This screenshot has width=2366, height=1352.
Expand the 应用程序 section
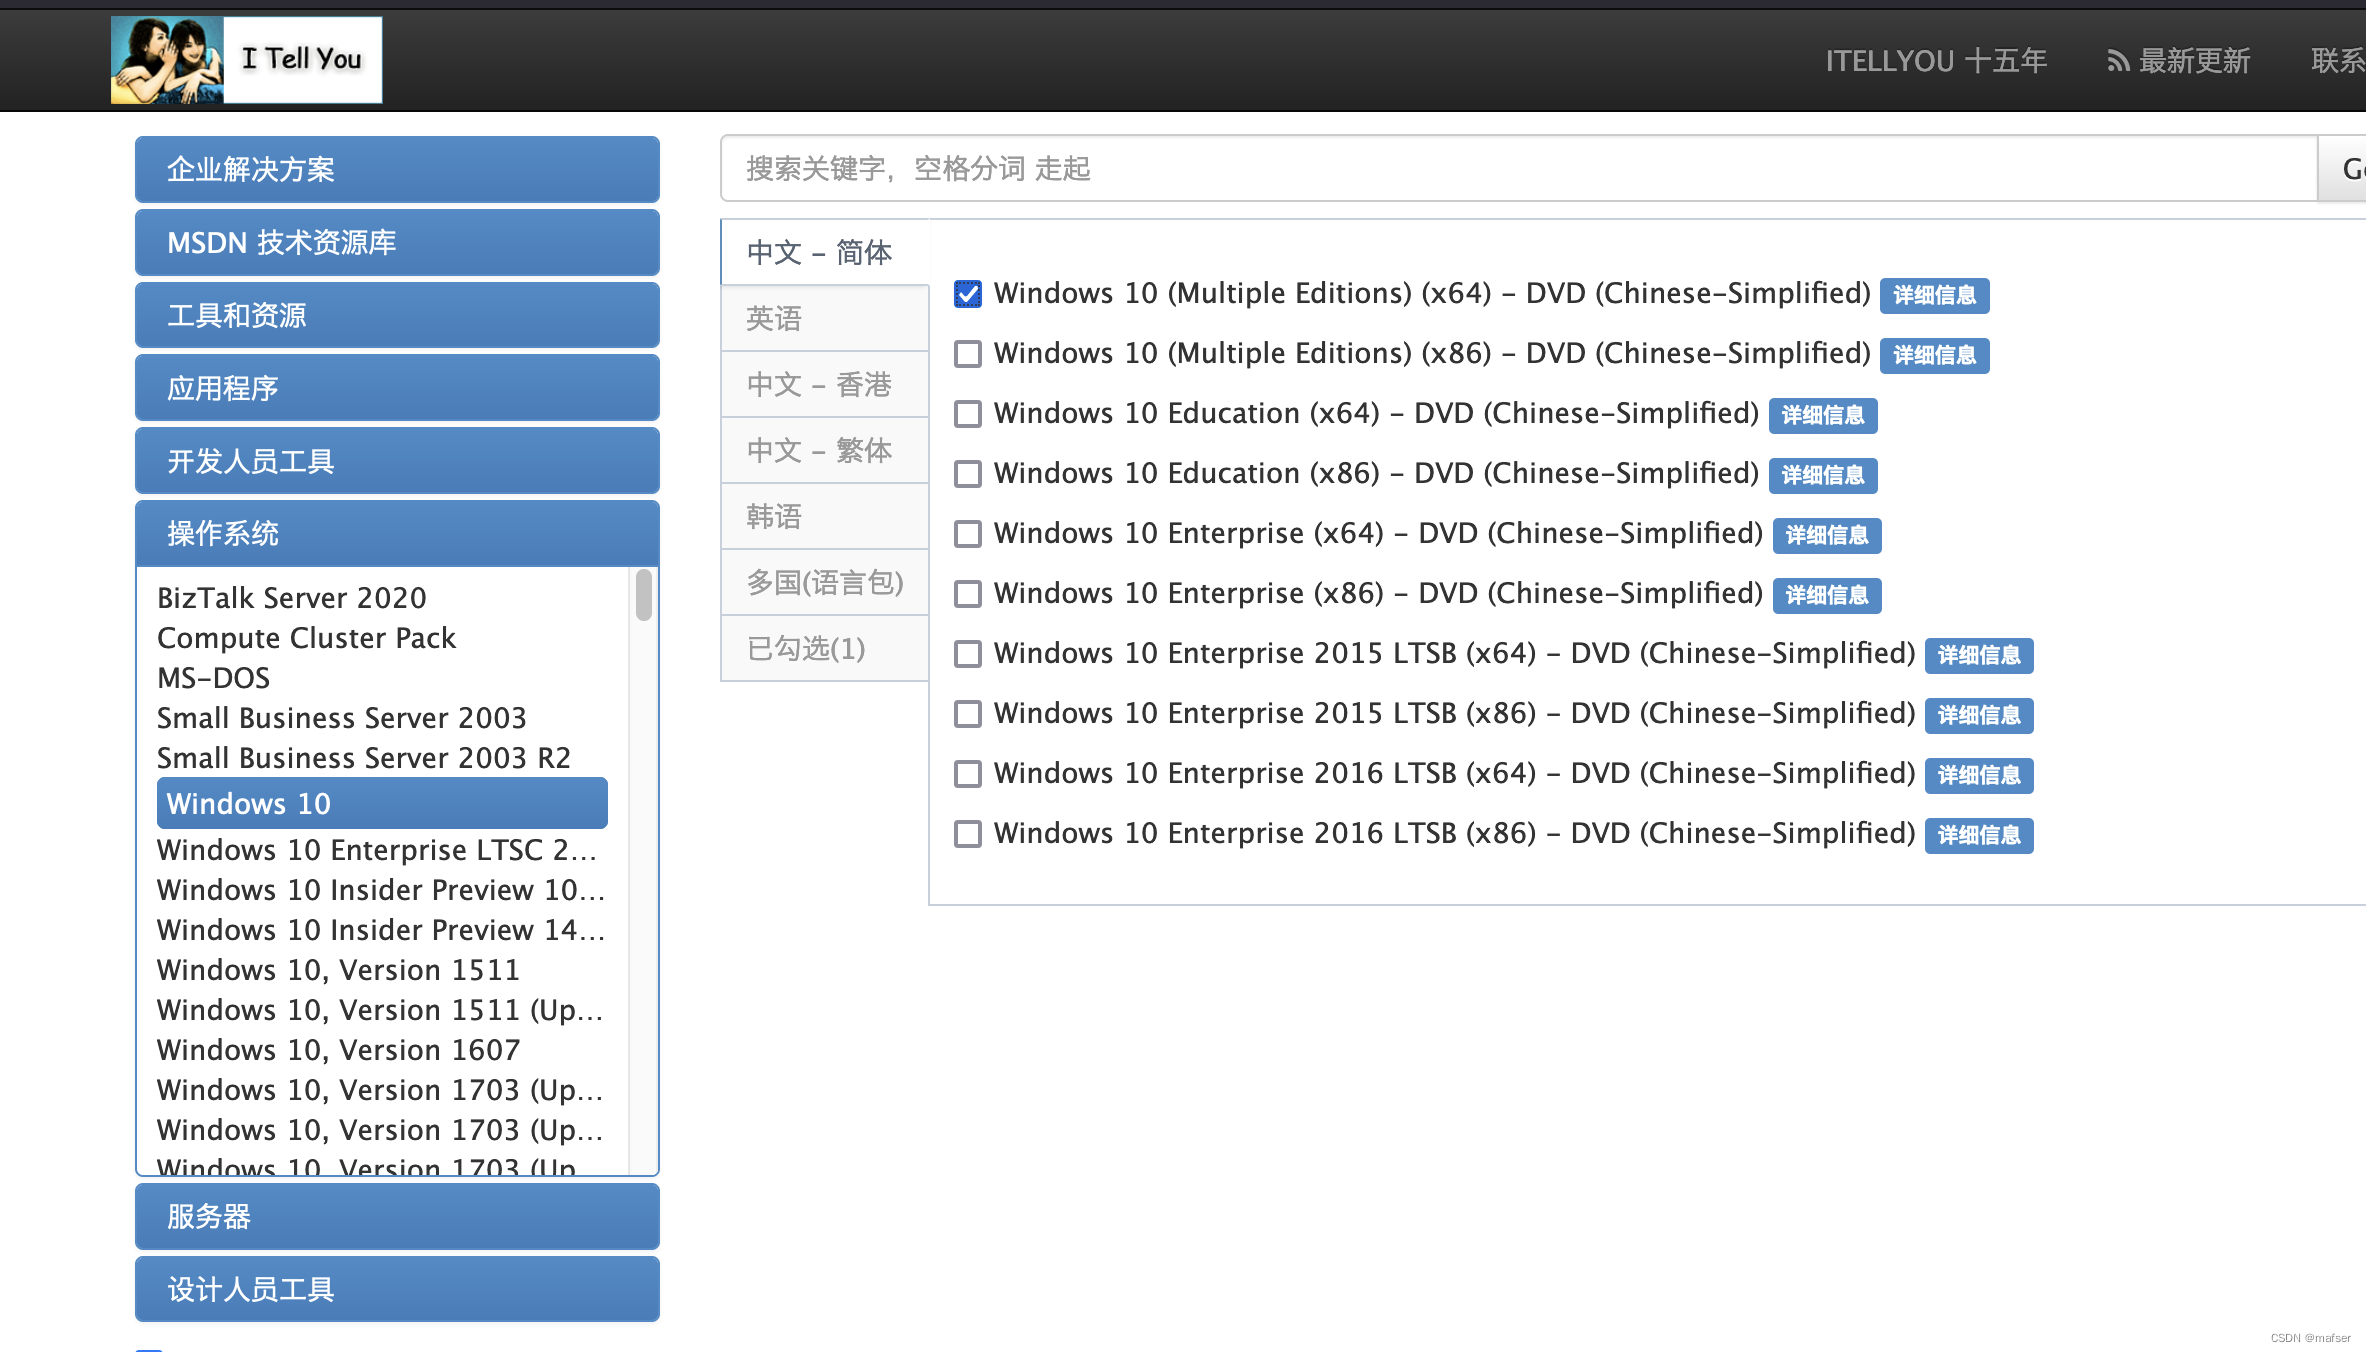(397, 388)
